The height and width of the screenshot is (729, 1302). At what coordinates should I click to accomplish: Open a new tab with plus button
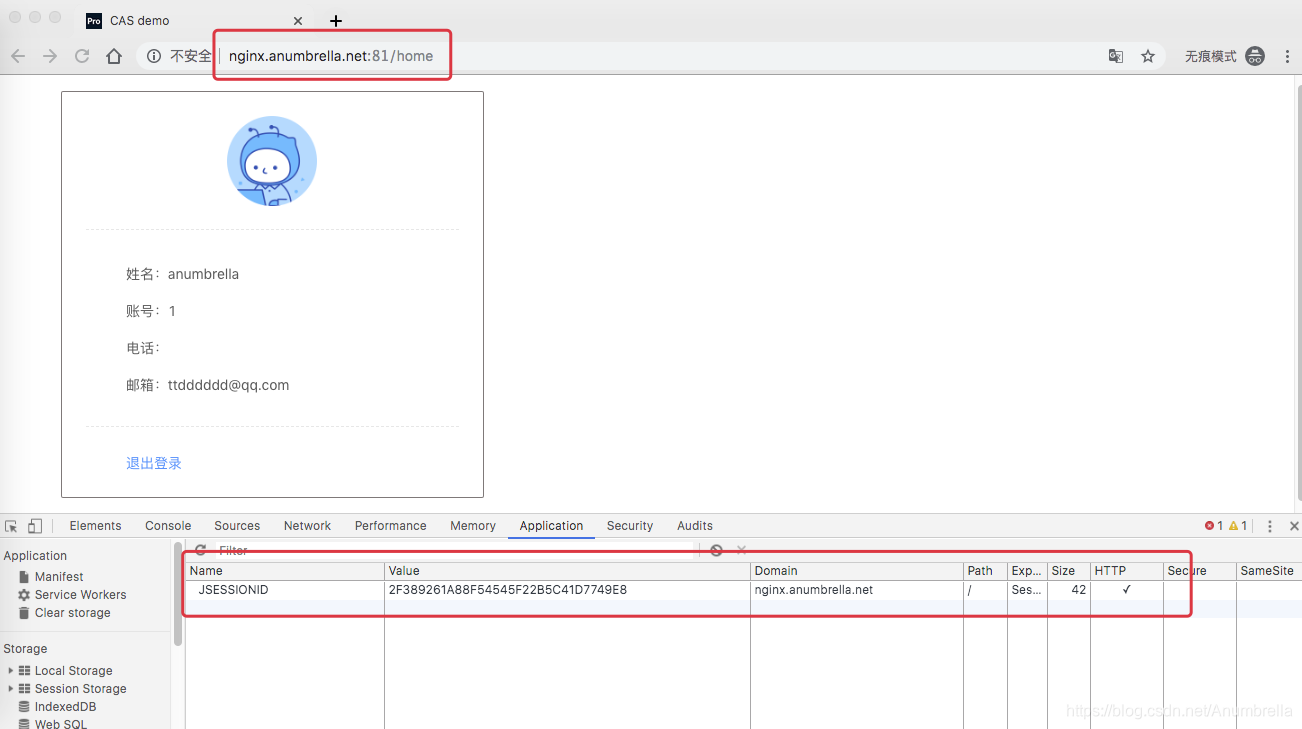pos(336,21)
